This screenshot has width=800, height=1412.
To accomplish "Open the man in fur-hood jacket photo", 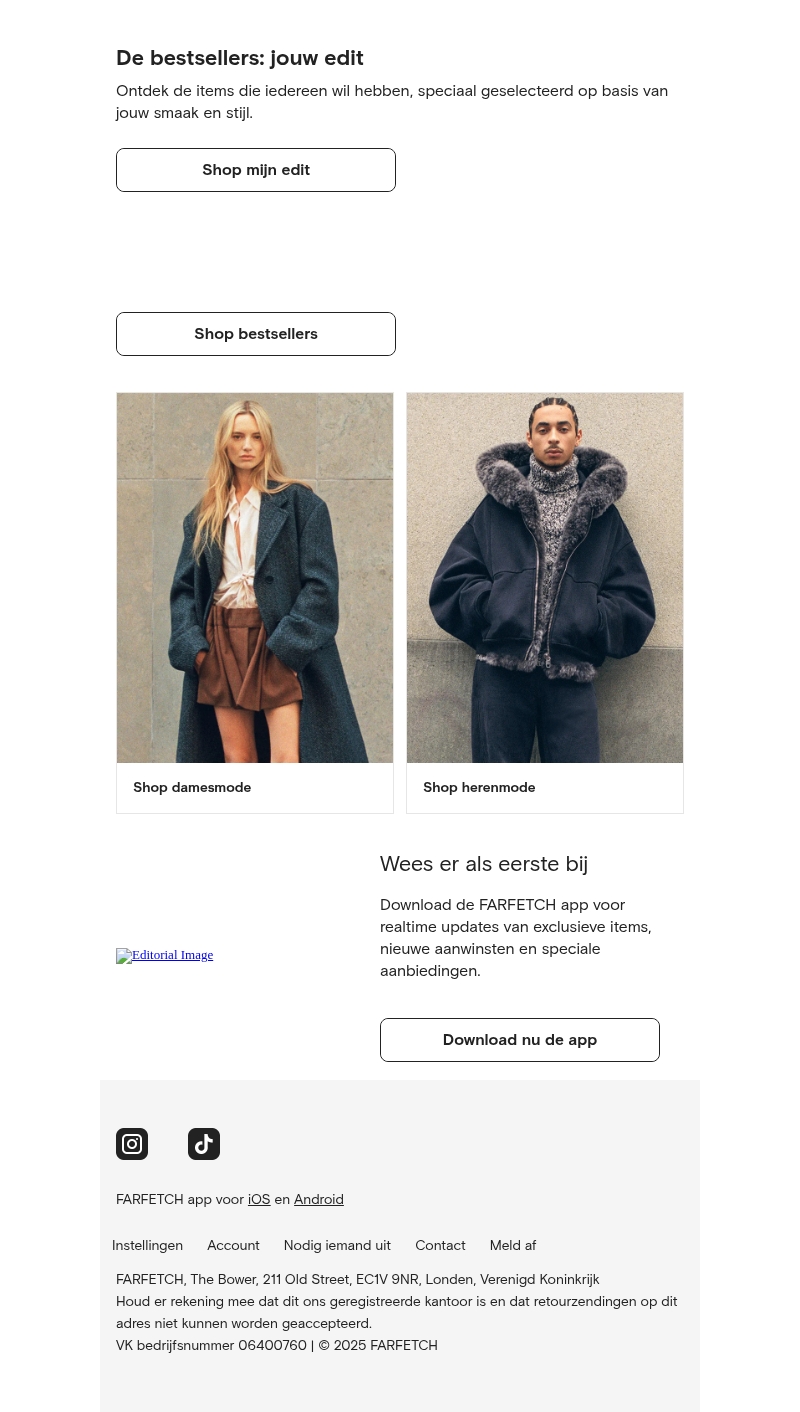I will (545, 578).
